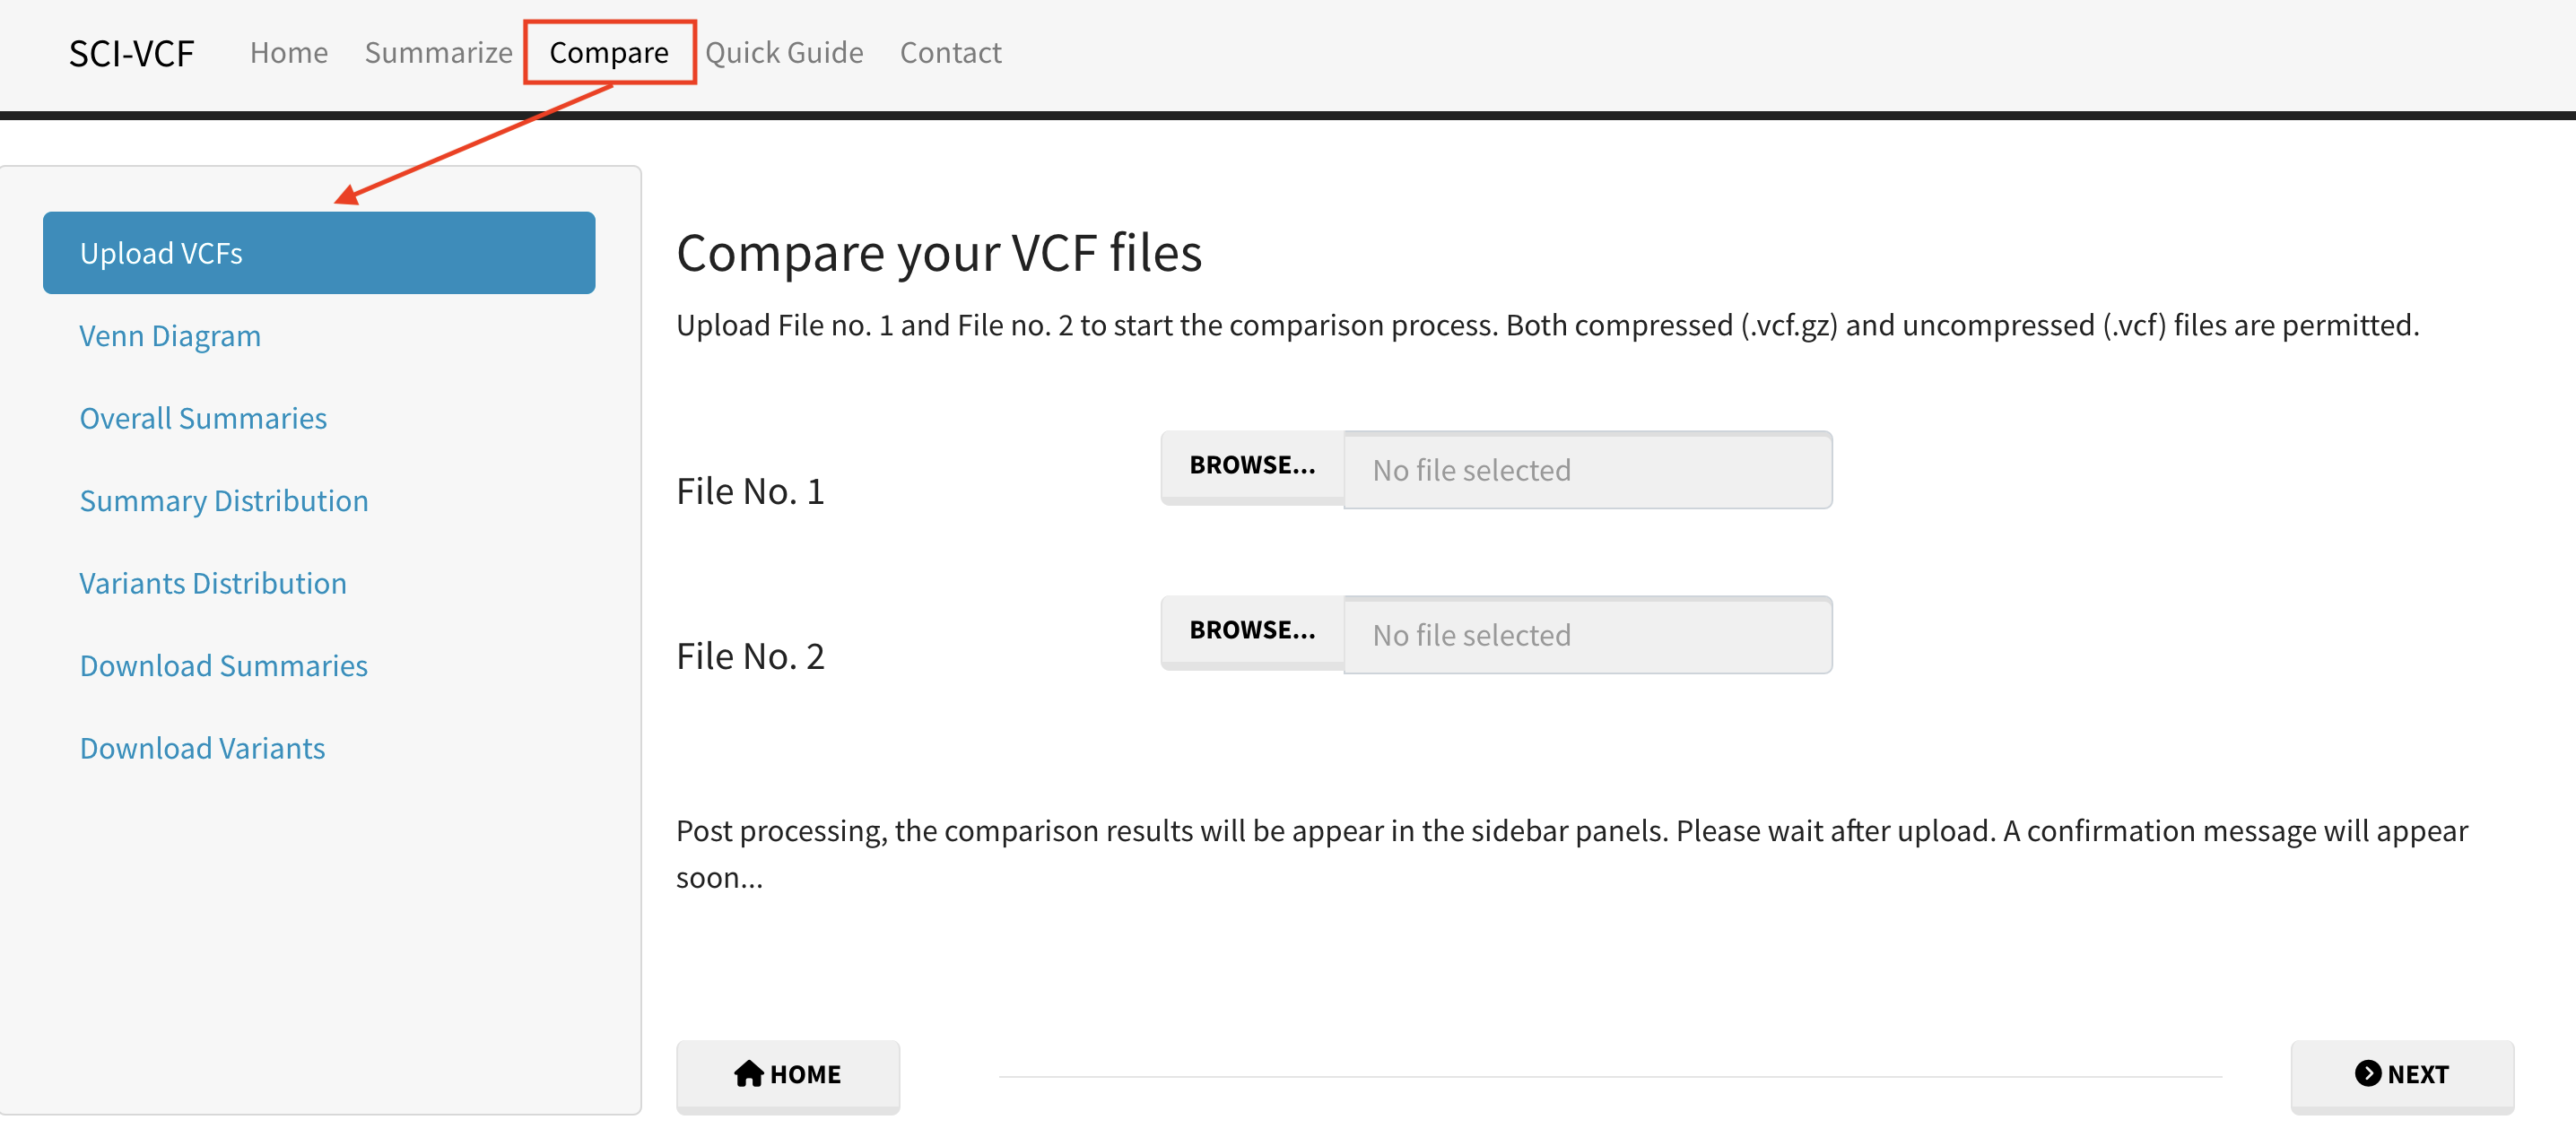Go to Download Summaries panel
The width and height of the screenshot is (2576, 1146).
pyautogui.click(x=224, y=666)
